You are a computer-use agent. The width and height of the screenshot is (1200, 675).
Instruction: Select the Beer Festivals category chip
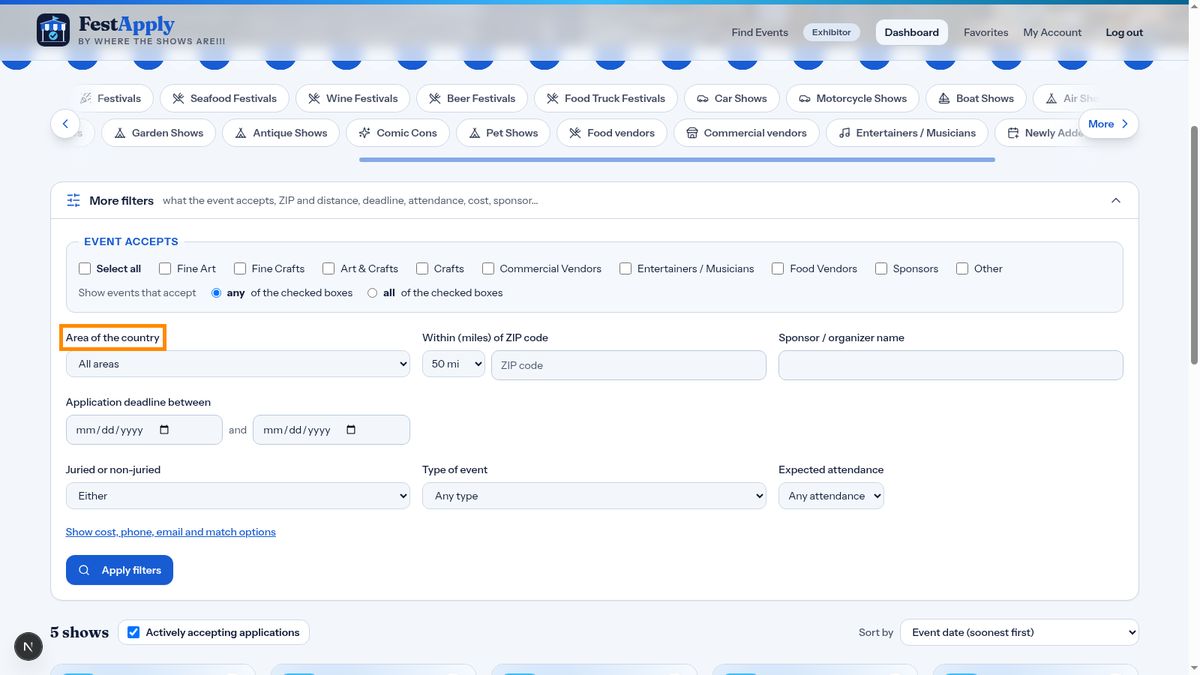[471, 98]
